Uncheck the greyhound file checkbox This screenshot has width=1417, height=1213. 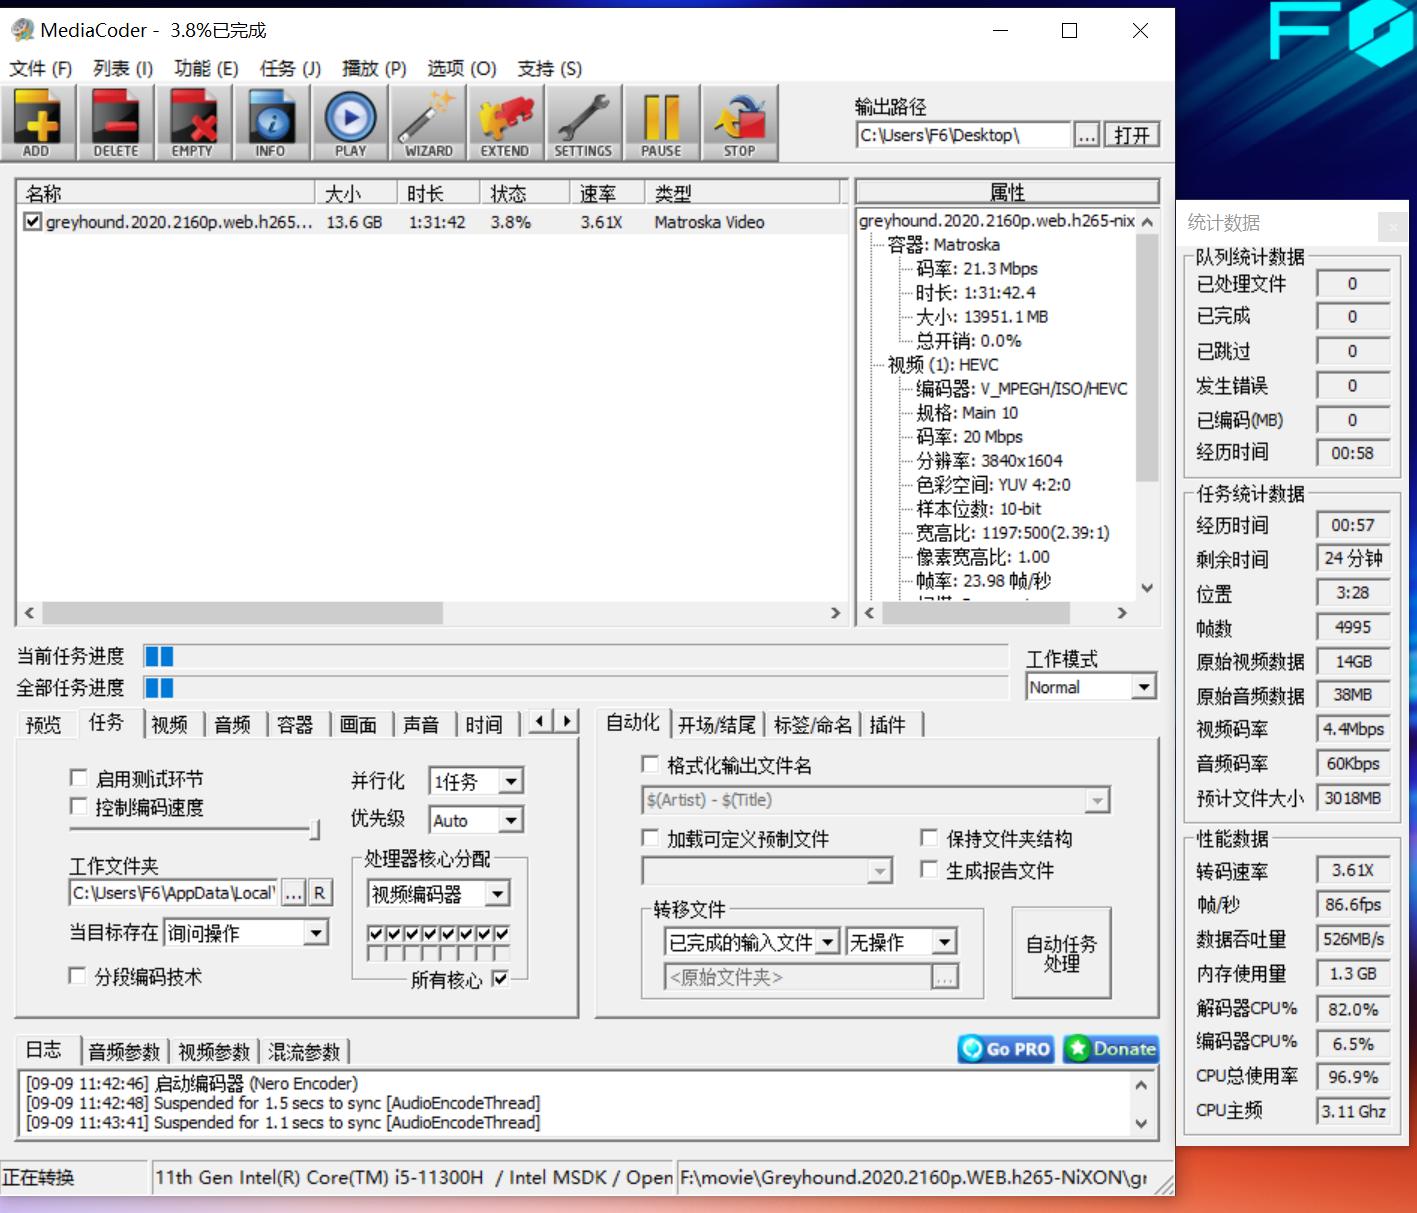(33, 222)
